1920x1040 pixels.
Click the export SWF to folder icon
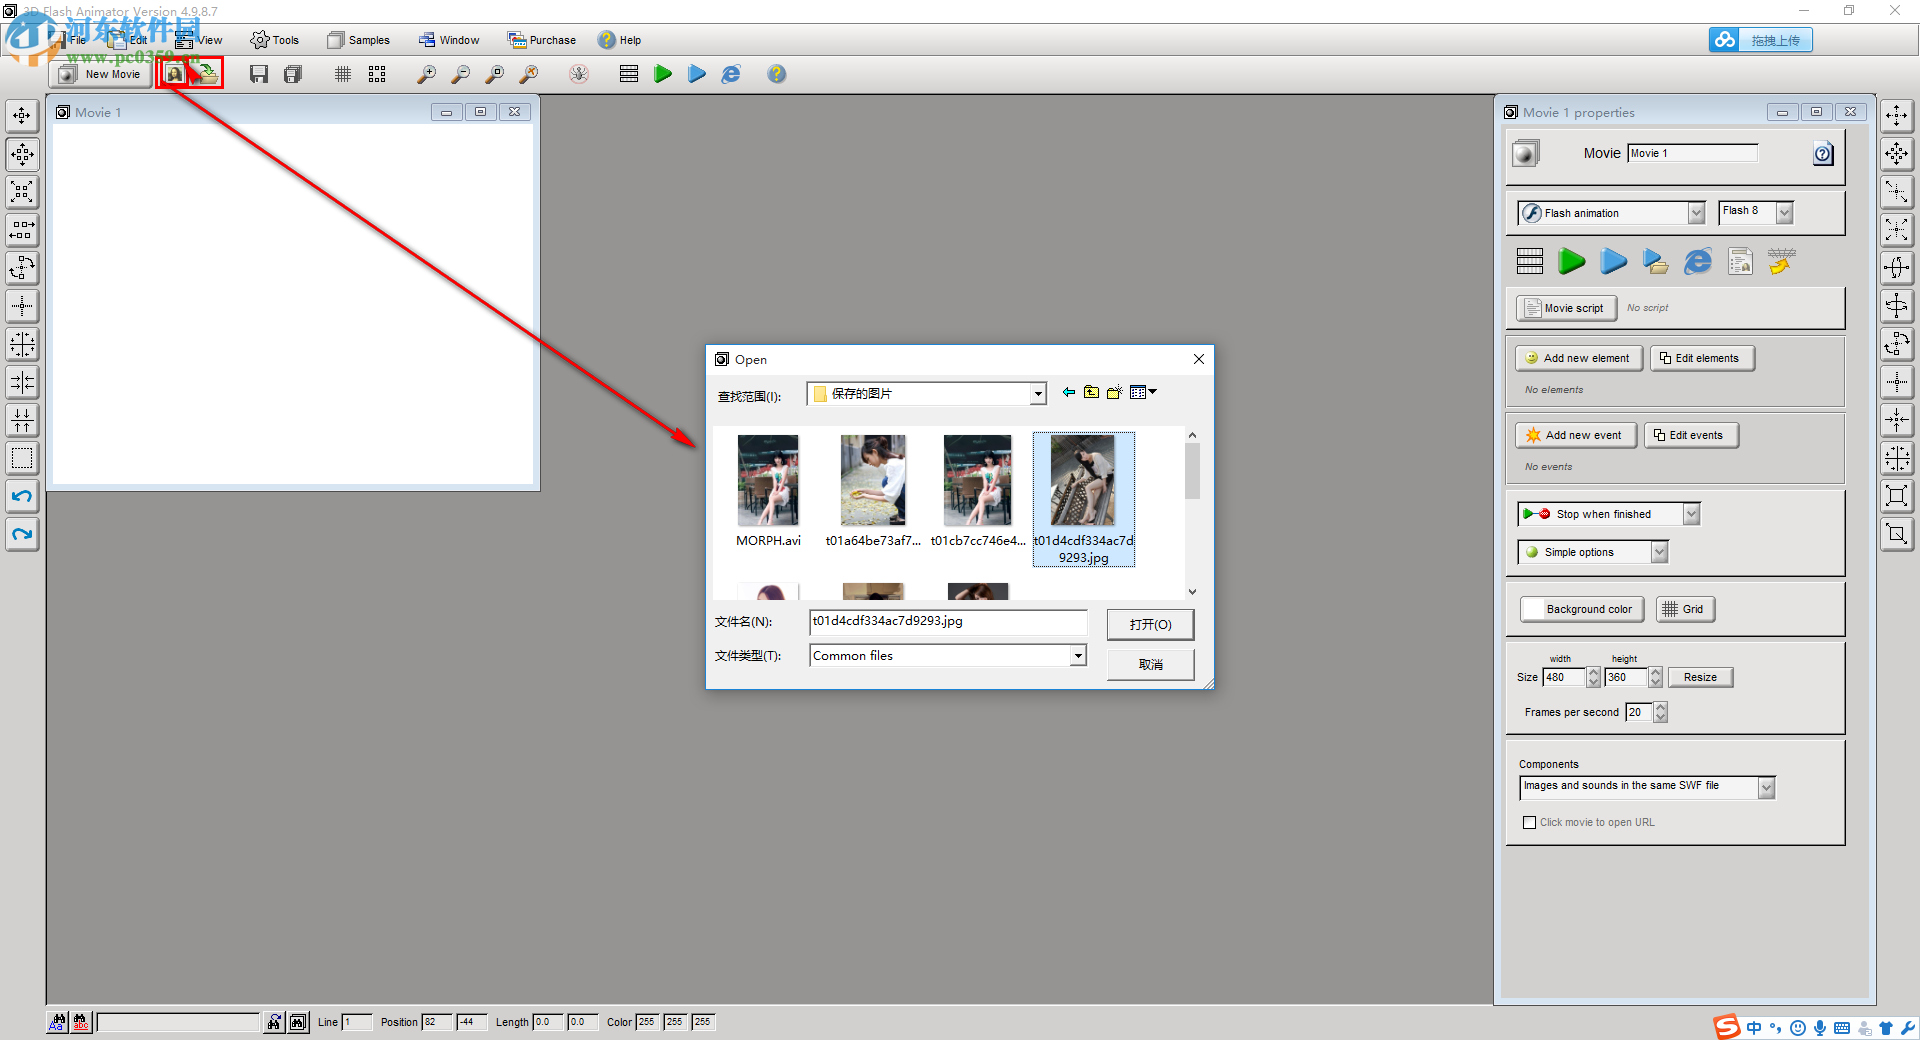(1655, 261)
